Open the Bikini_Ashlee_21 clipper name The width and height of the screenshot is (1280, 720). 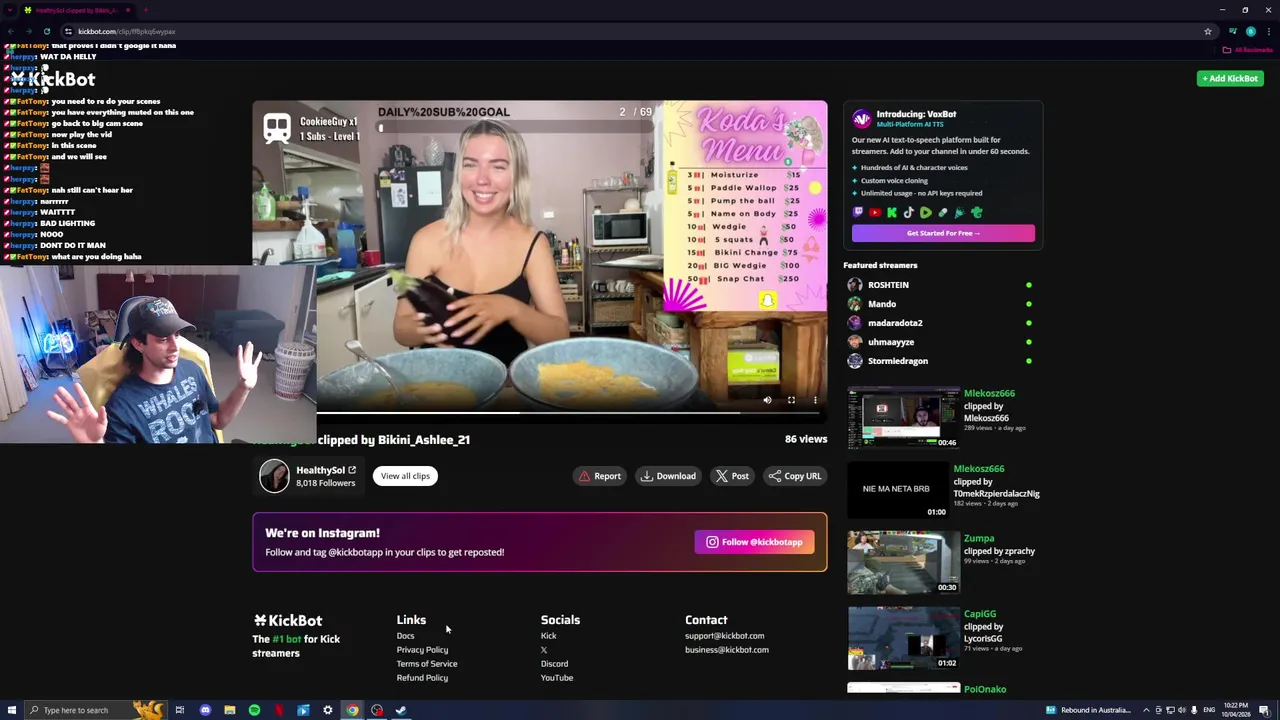pos(424,439)
